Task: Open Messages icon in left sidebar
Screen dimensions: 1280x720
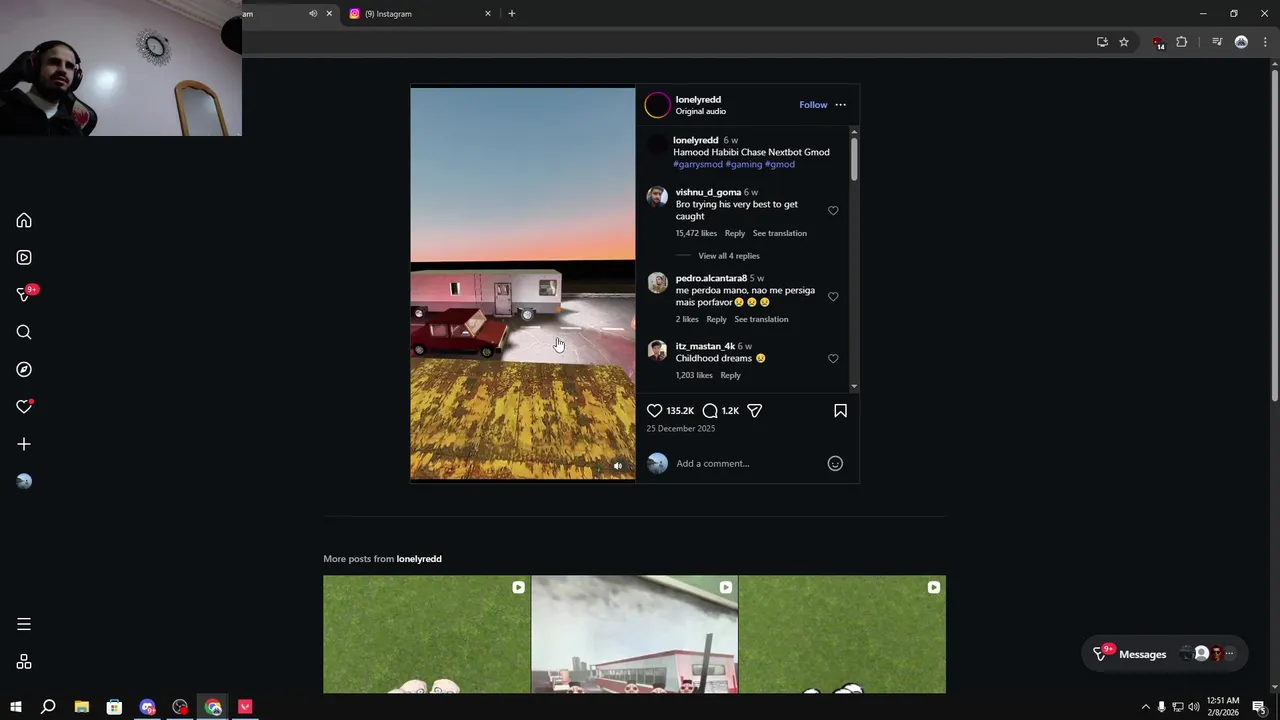Action: coord(24,294)
